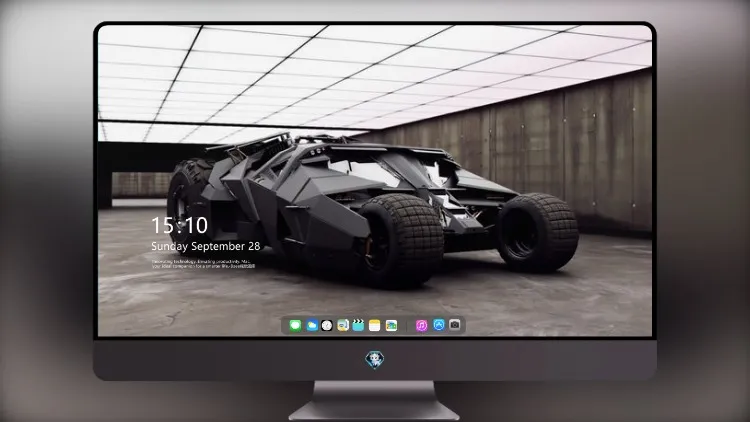Open the yellow Notes app in the dock
The image size is (750, 422).
point(375,325)
